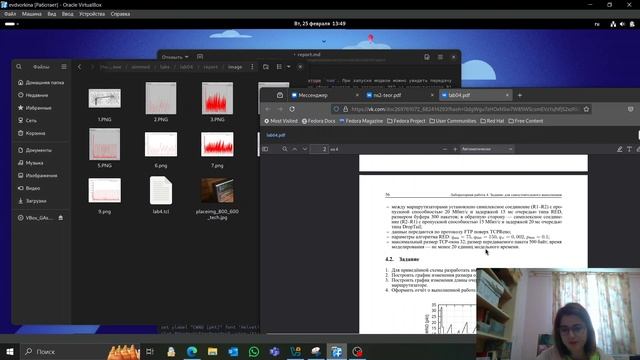Image resolution: width=640 pixels, height=360 pixels.
Task: Select the placeimg_800_600_tech.jpg file
Action: 217,190
